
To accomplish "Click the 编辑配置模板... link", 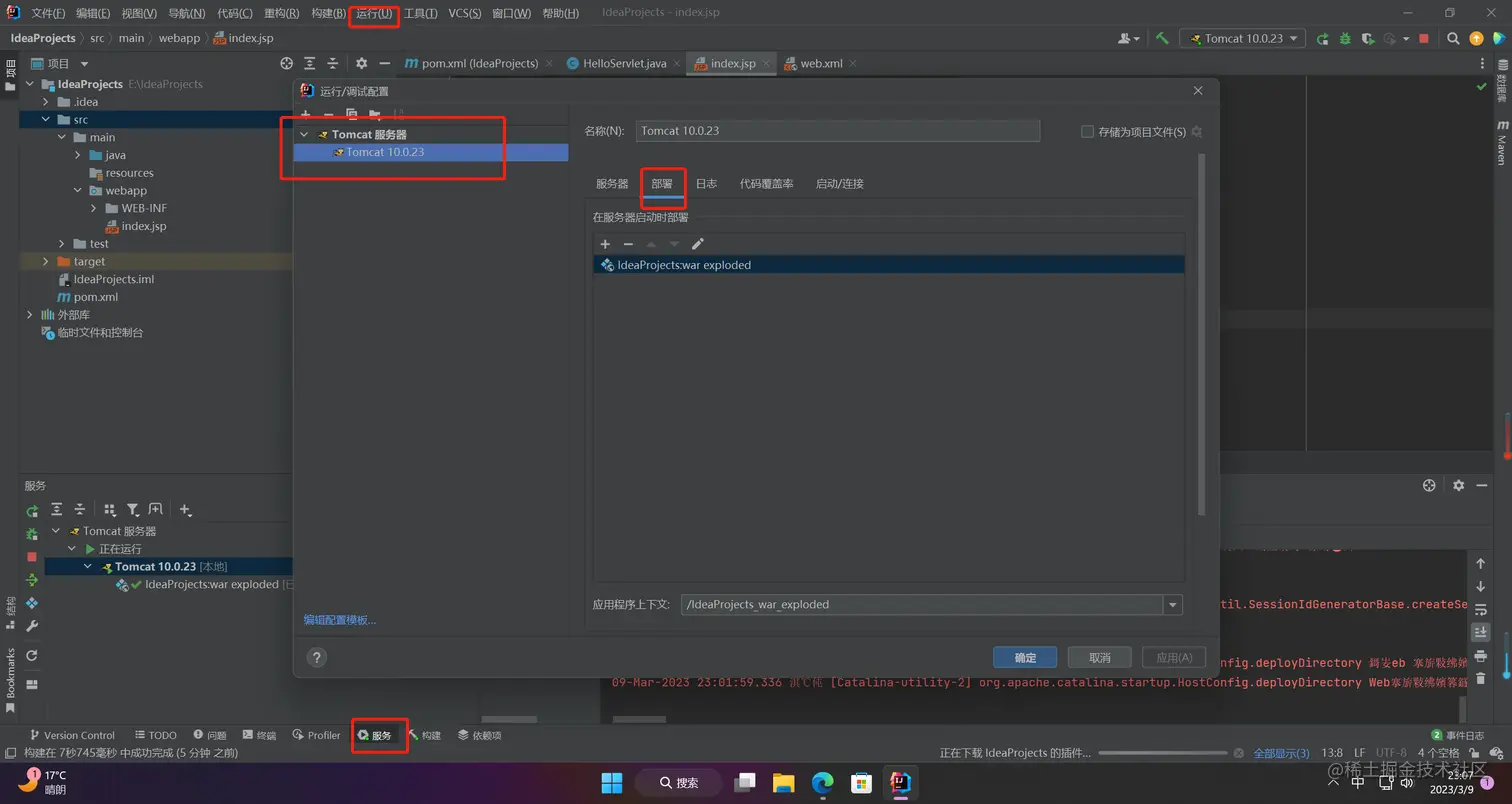I will click(x=340, y=620).
